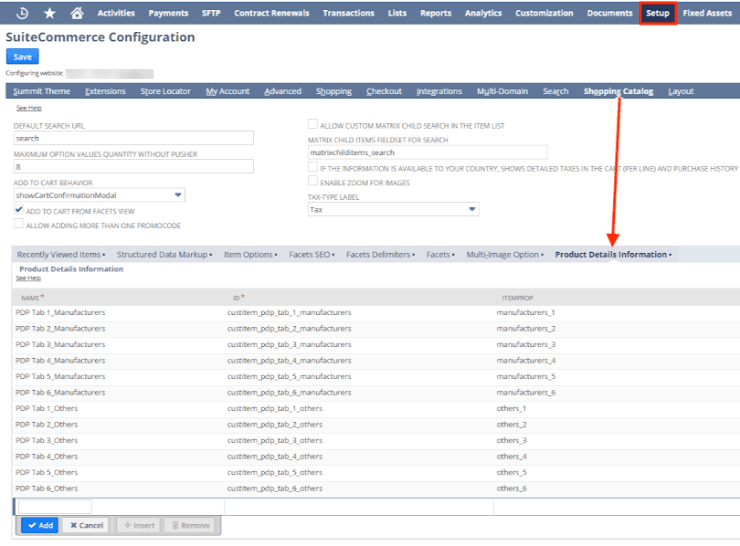Open Recently Viewed Items subtab

61,255
